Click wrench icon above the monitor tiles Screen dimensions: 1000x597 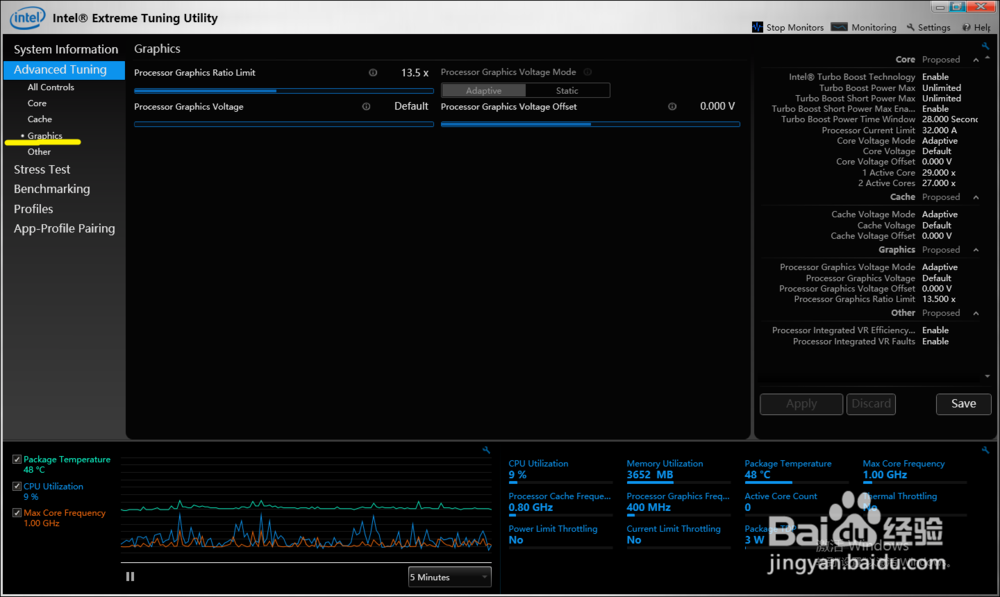tap(985, 450)
